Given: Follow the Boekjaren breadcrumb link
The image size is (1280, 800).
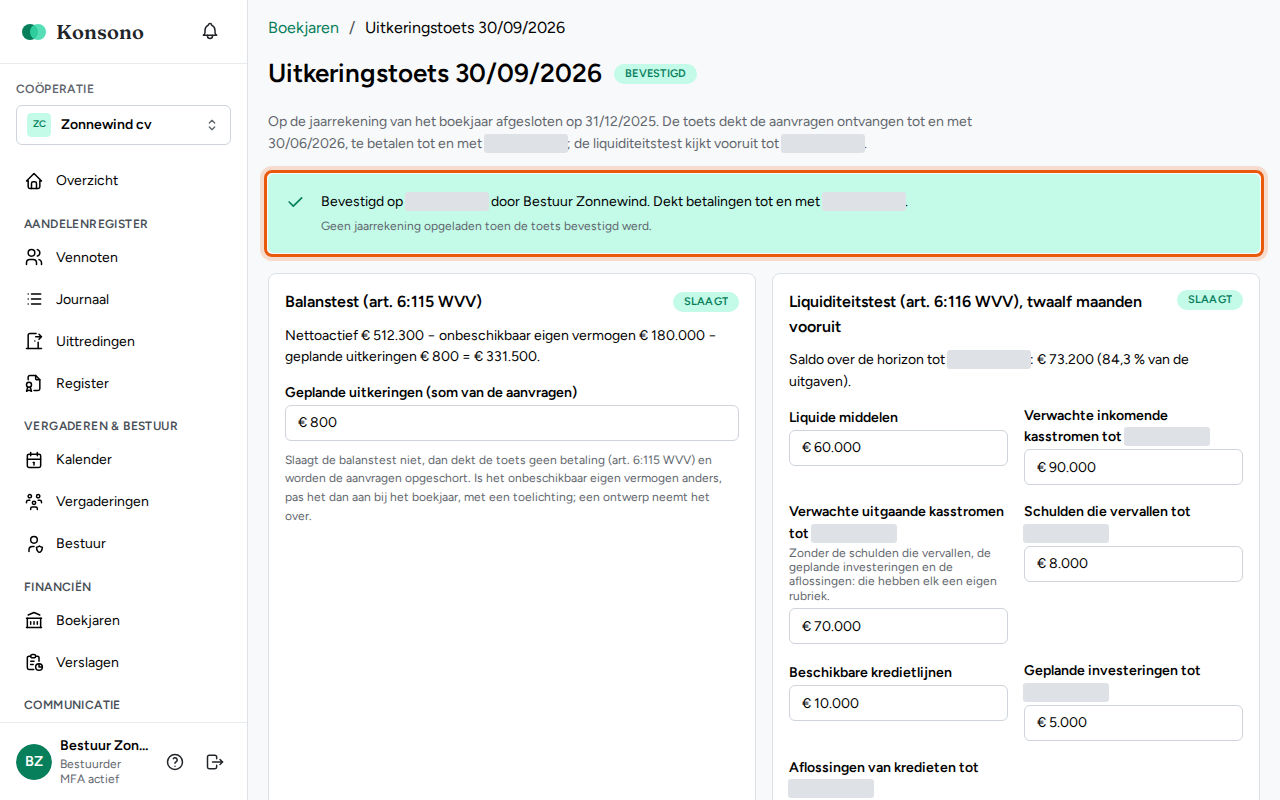Looking at the screenshot, I should pyautogui.click(x=303, y=28).
